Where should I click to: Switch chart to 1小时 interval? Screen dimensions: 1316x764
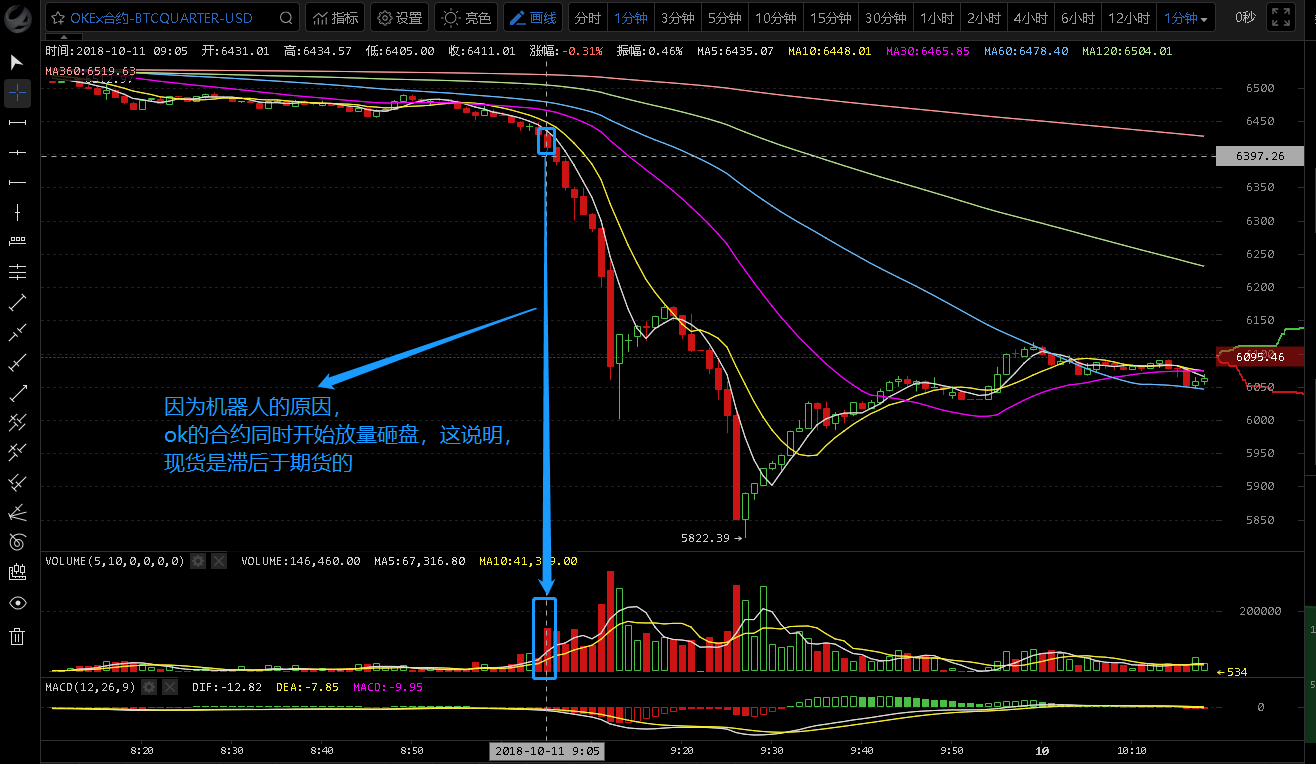tap(936, 18)
